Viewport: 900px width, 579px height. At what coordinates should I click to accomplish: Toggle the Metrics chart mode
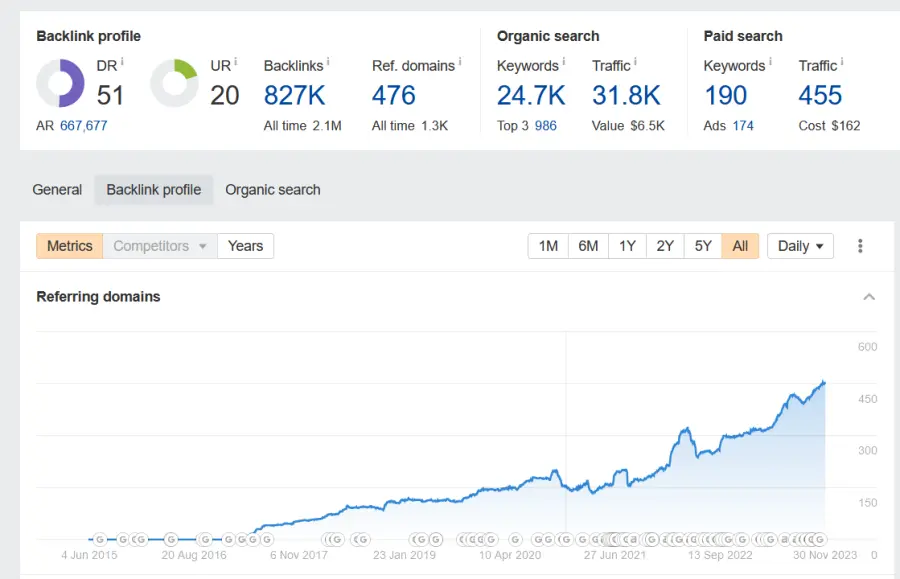pos(69,246)
